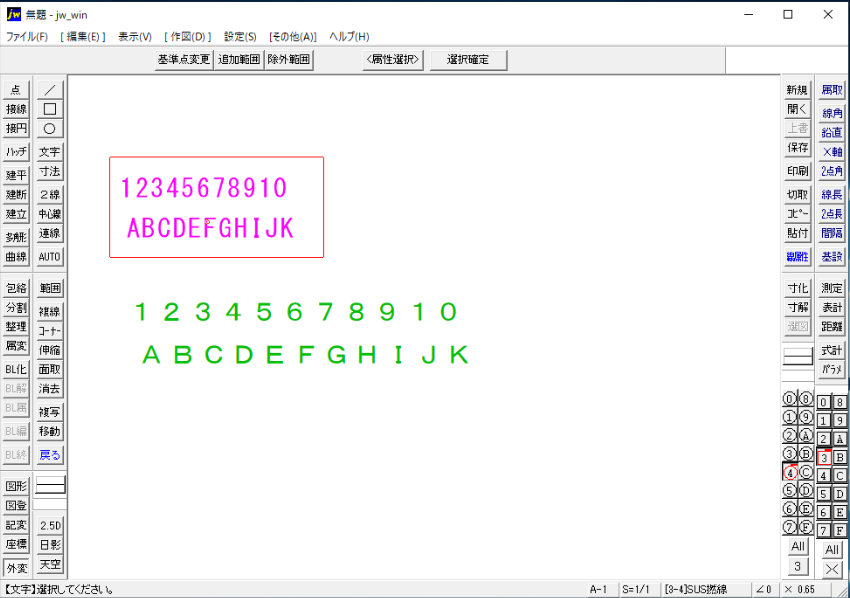This screenshot has width=850, height=598.
Task: Choose the 接円 tangent circle tool
Action: point(16,128)
